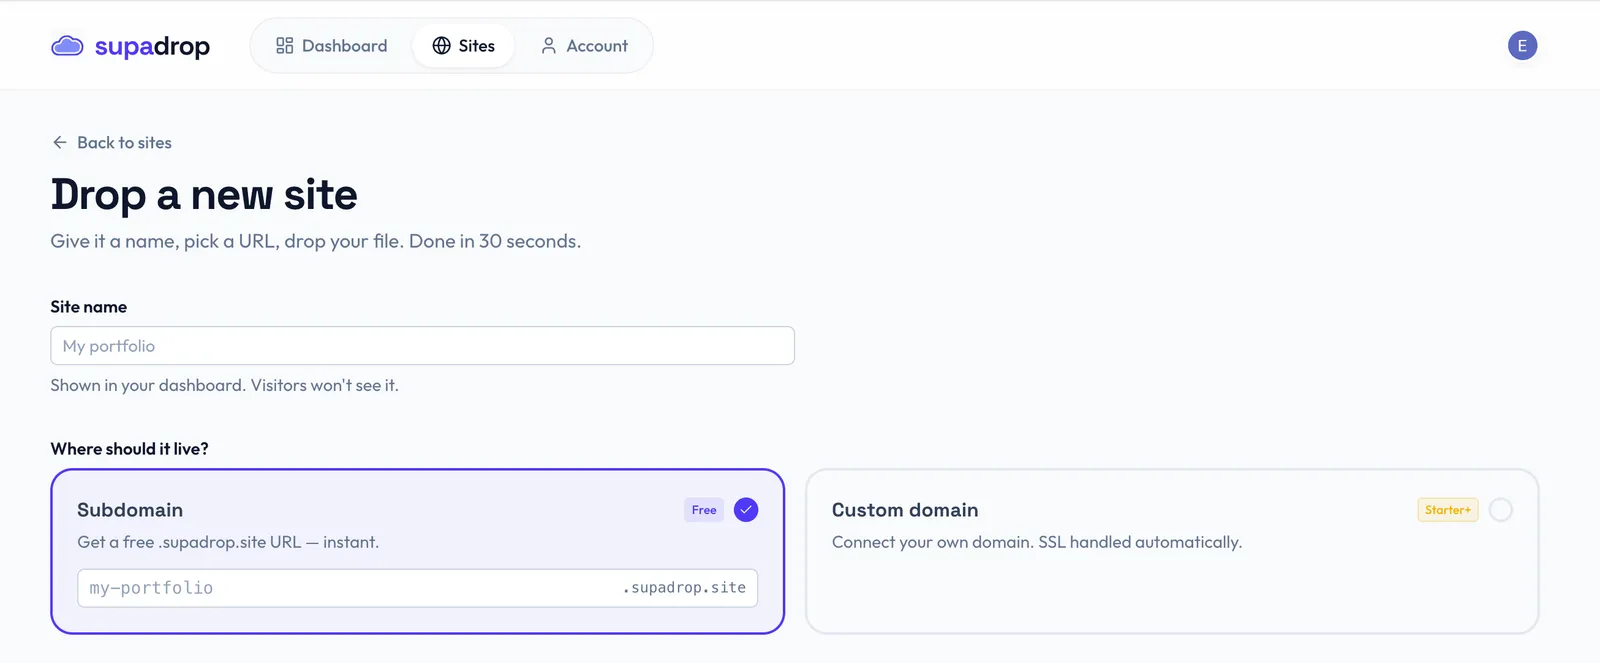The width and height of the screenshot is (1600, 663).
Task: Click 'Where should it live?' label
Action: [130, 449]
